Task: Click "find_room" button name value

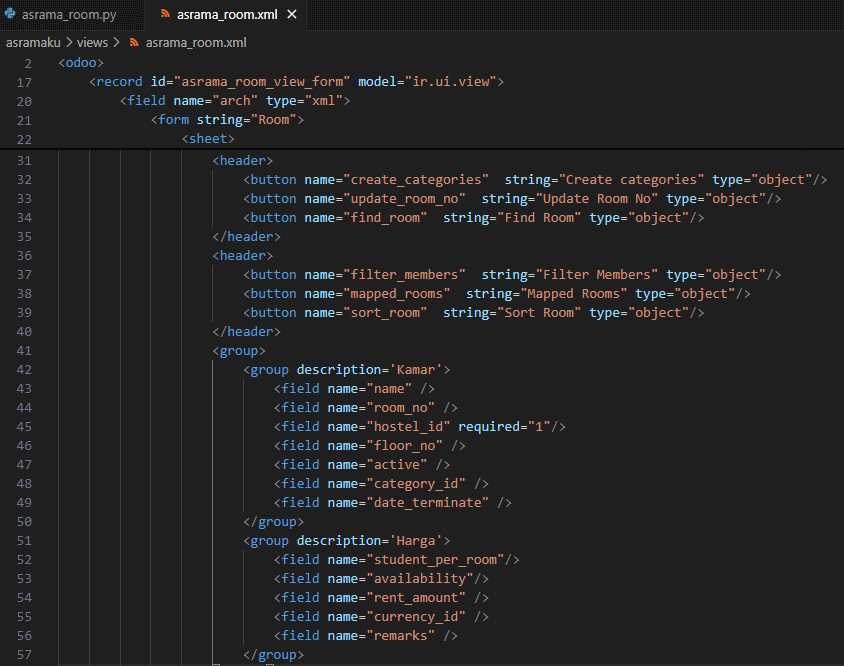Action: click(385, 218)
